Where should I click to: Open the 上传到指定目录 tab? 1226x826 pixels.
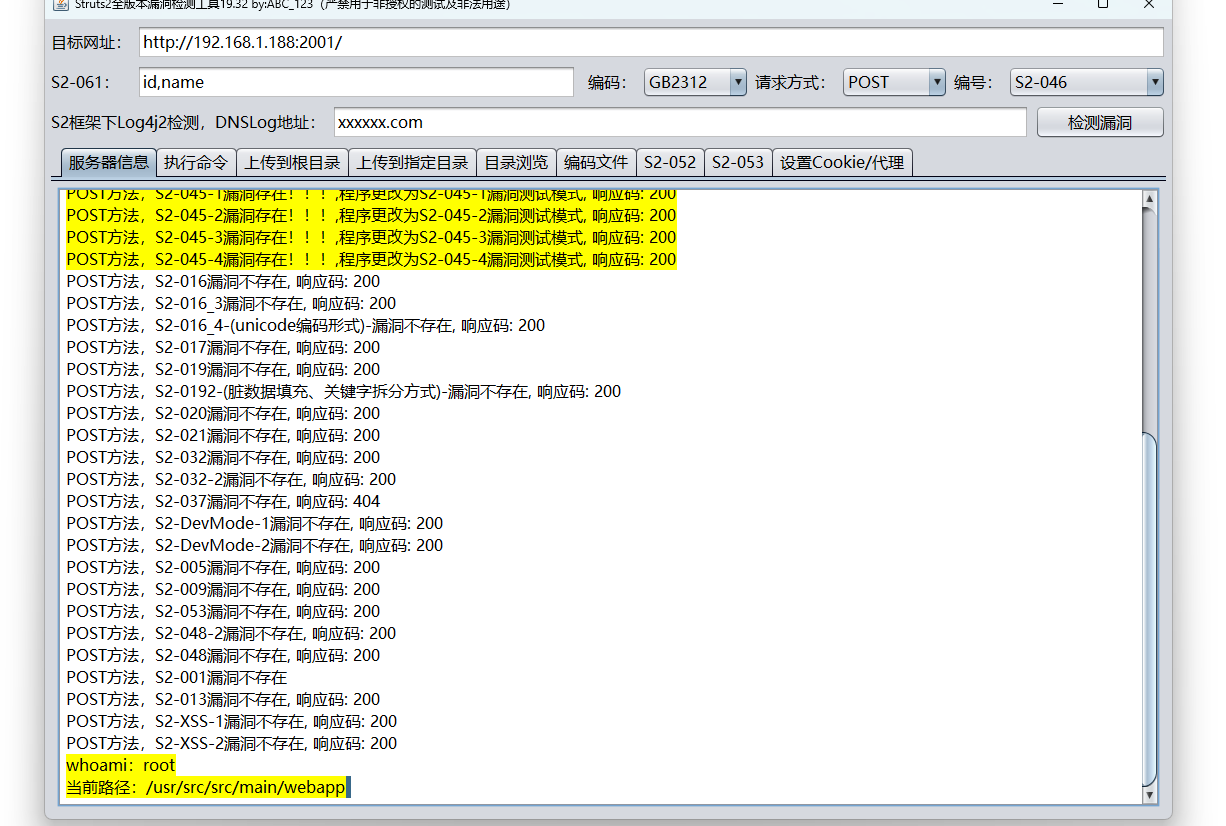pos(412,161)
